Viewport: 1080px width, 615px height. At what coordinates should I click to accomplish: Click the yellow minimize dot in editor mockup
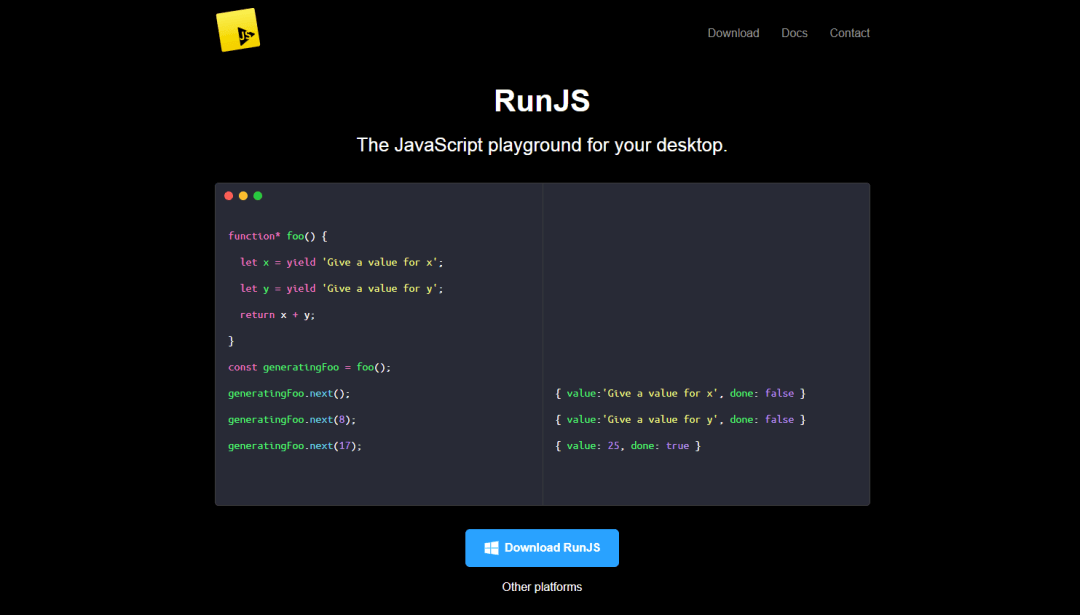(x=243, y=196)
